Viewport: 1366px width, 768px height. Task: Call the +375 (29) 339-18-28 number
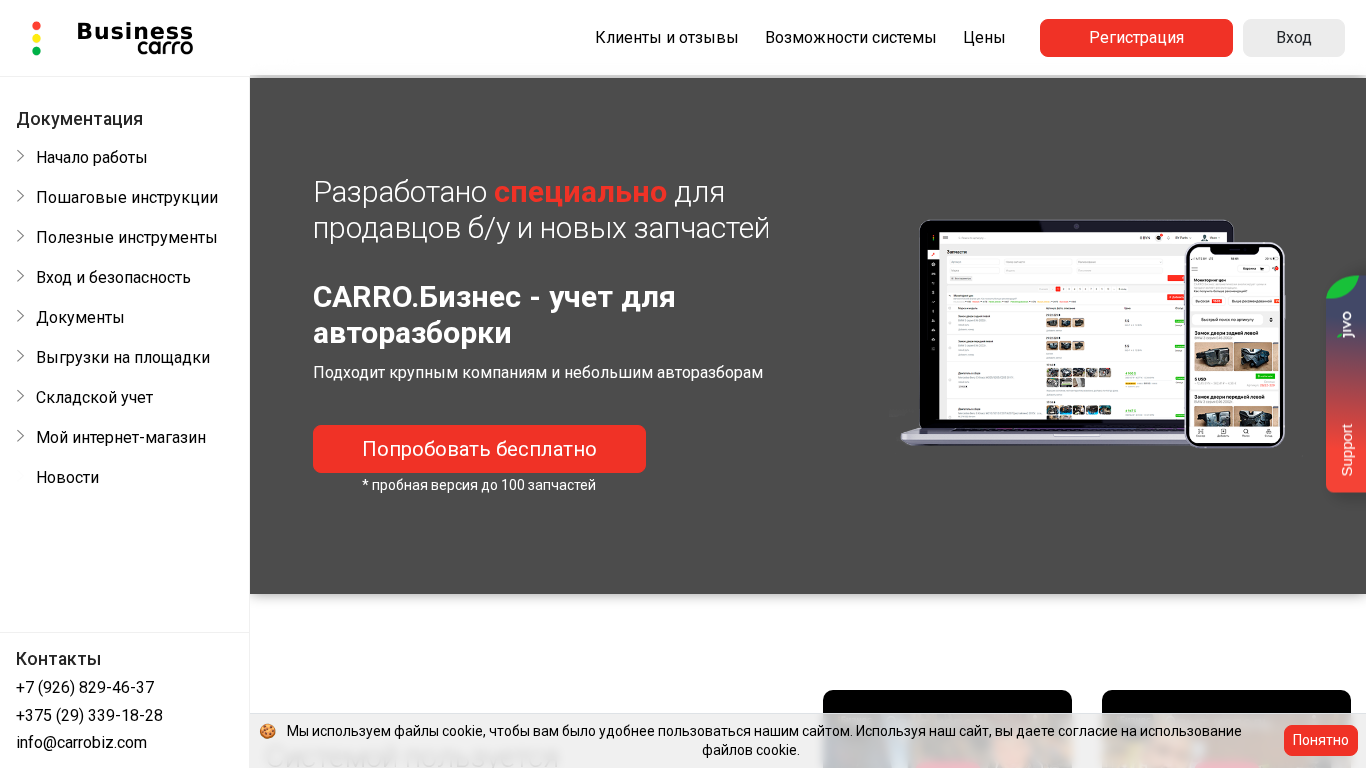click(x=89, y=715)
